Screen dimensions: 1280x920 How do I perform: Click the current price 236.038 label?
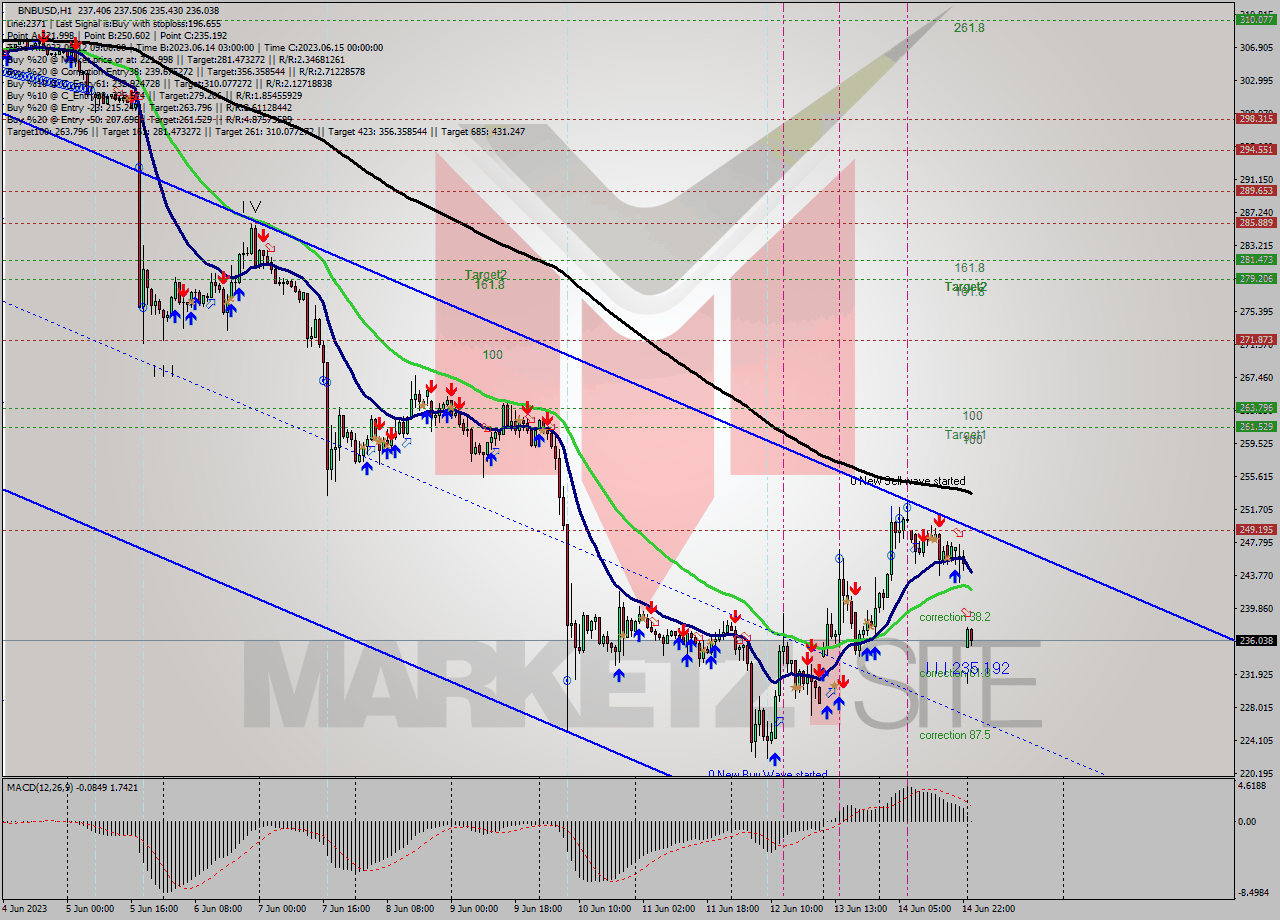click(1256, 640)
